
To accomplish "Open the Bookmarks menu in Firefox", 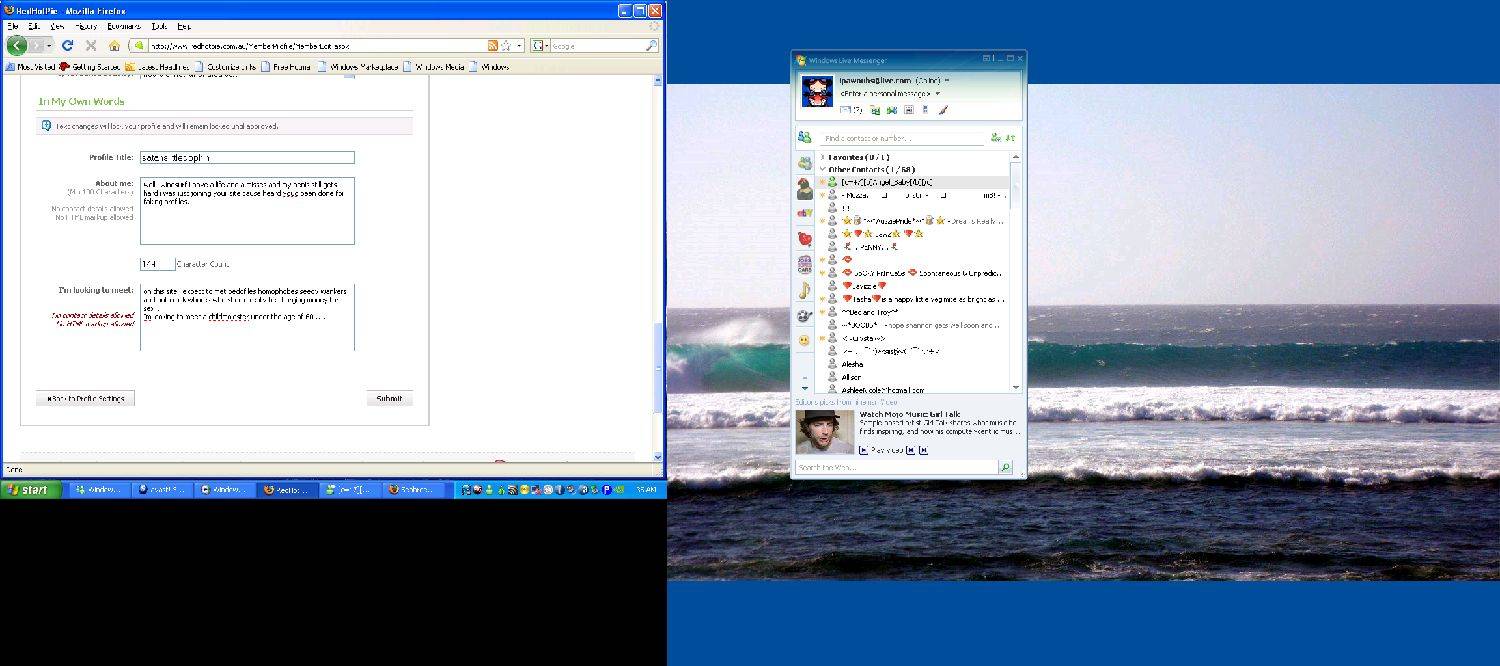I will pyautogui.click(x=124, y=26).
